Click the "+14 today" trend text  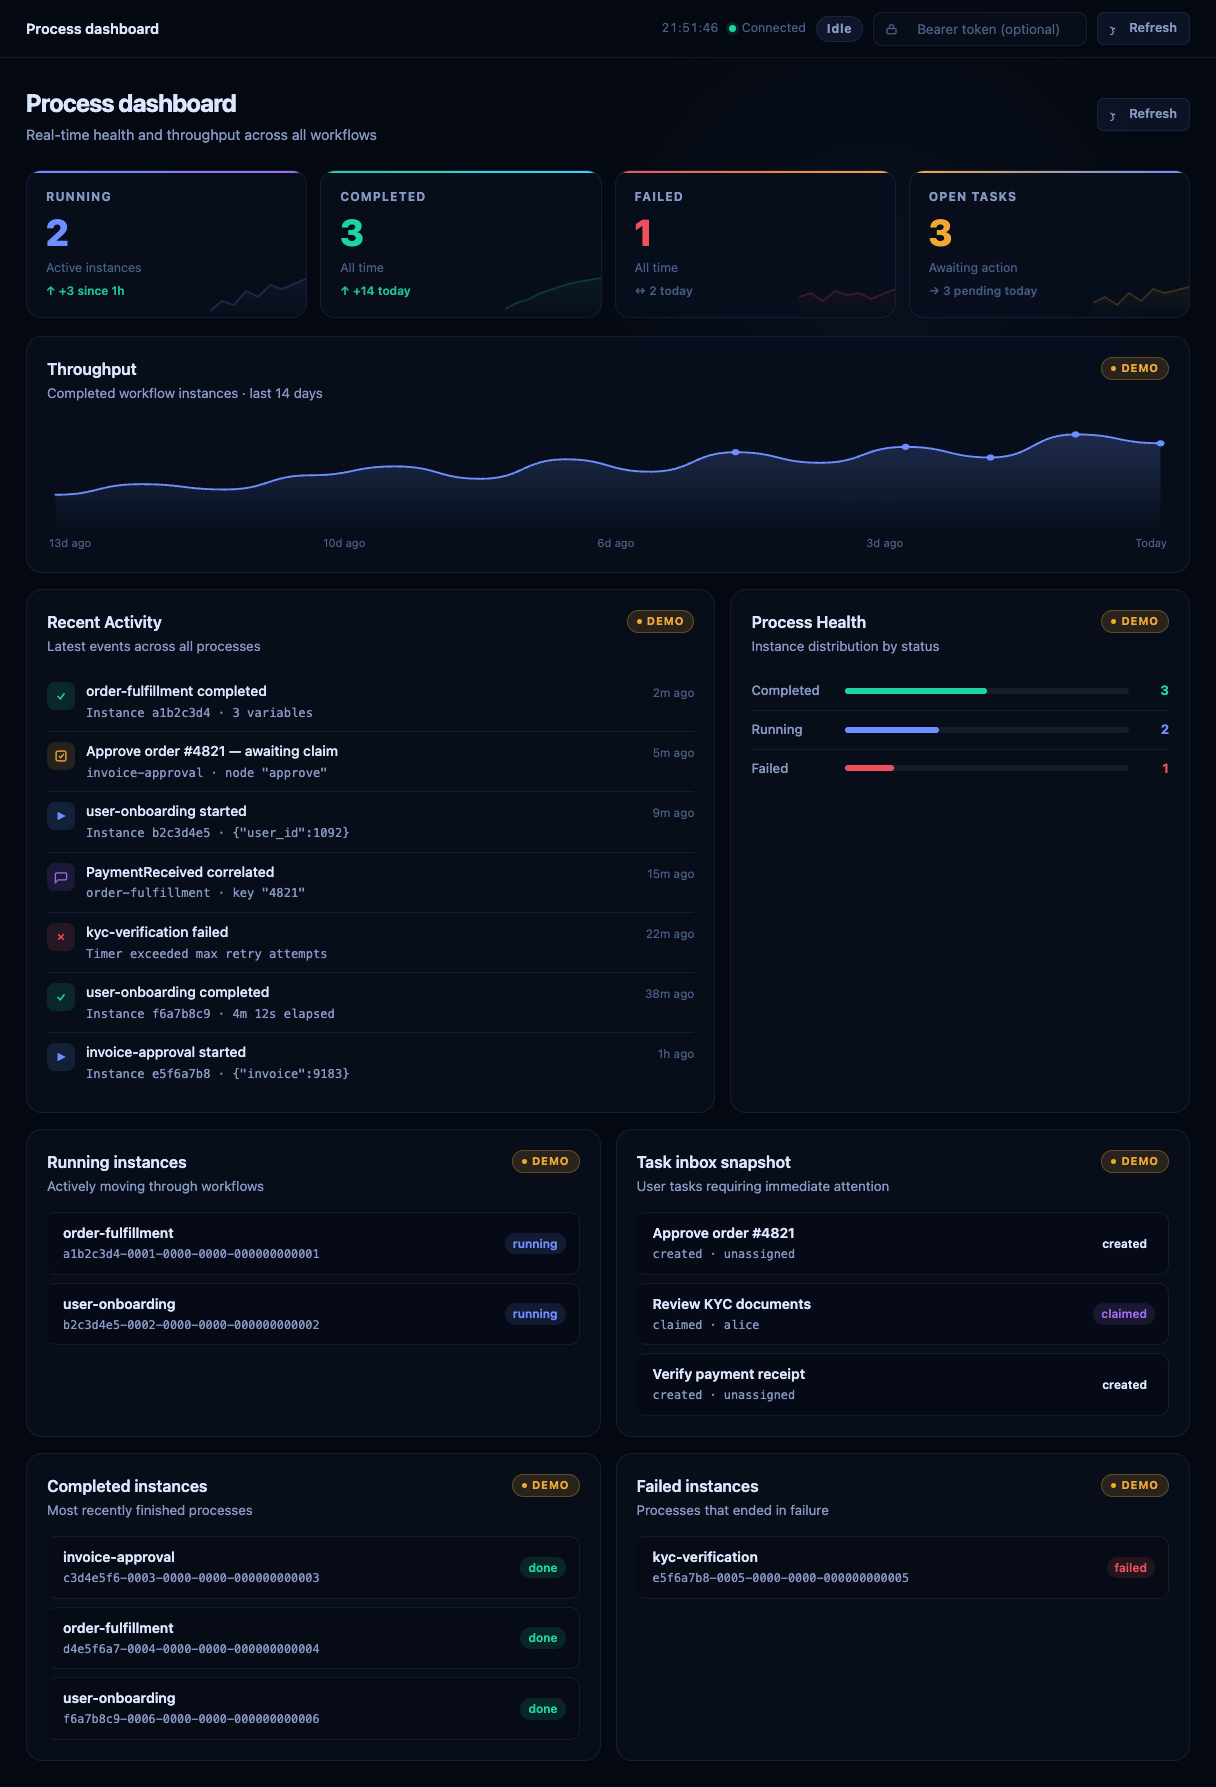point(376,291)
